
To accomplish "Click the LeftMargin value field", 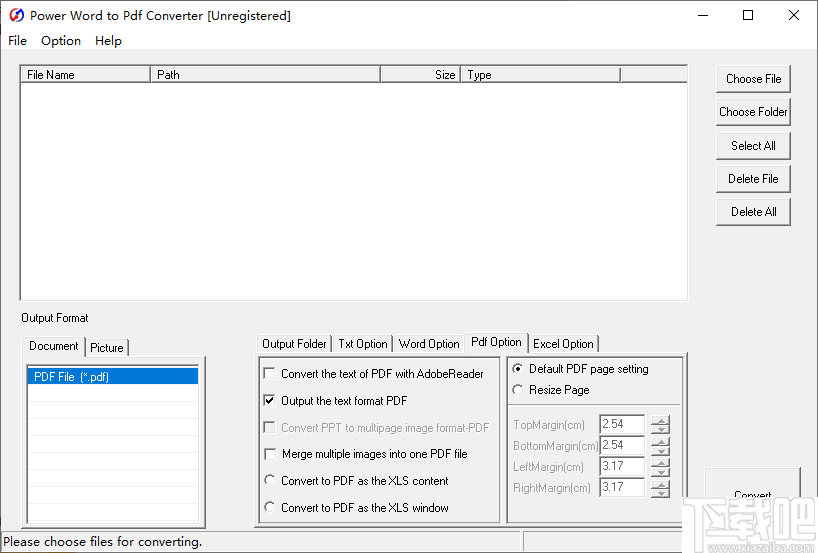I will click(x=622, y=466).
